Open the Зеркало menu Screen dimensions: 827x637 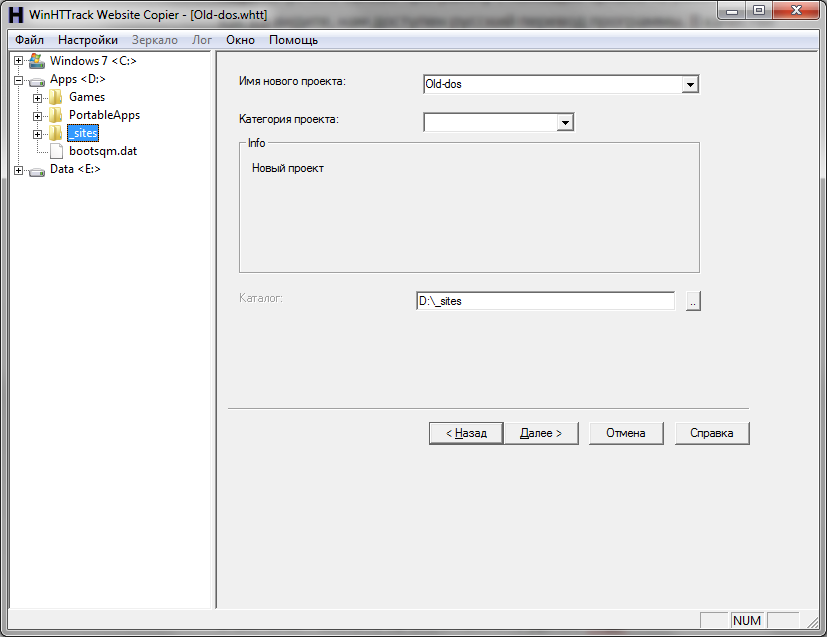(155, 40)
